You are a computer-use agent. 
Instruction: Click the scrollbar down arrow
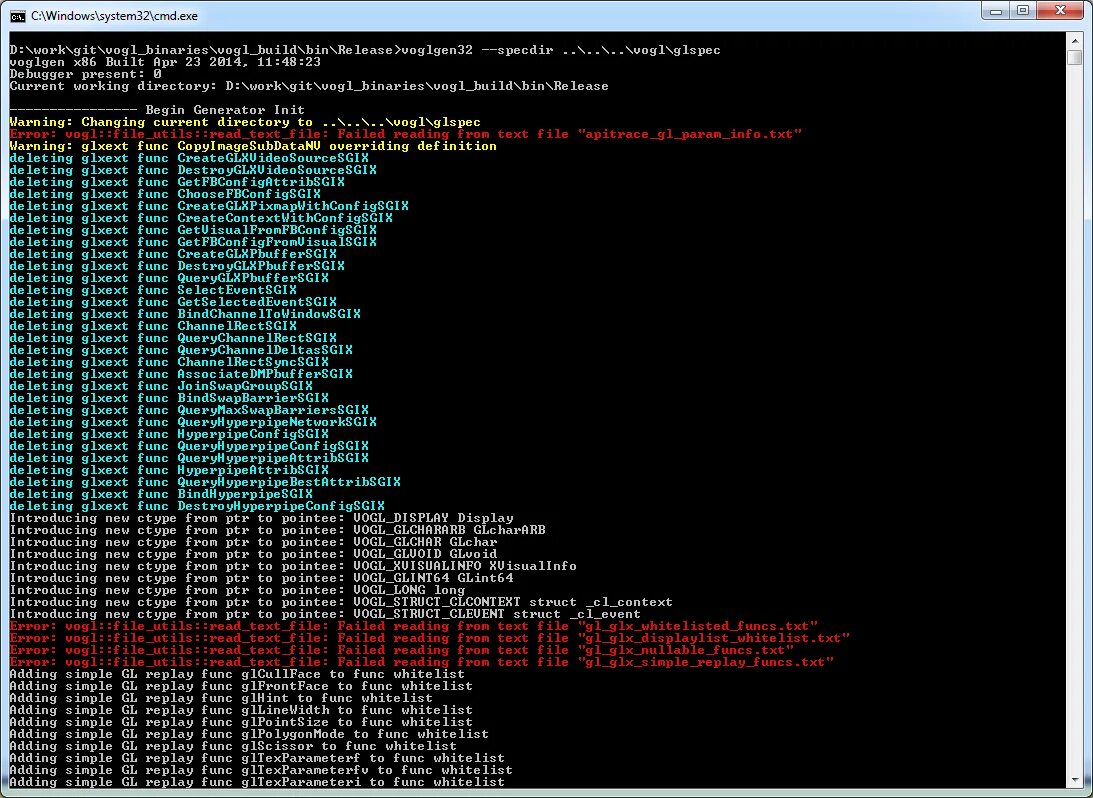1074,779
